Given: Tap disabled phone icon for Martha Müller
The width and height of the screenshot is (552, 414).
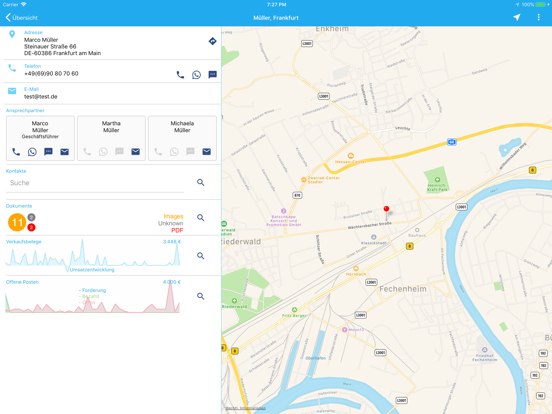Looking at the screenshot, I should pos(87,152).
